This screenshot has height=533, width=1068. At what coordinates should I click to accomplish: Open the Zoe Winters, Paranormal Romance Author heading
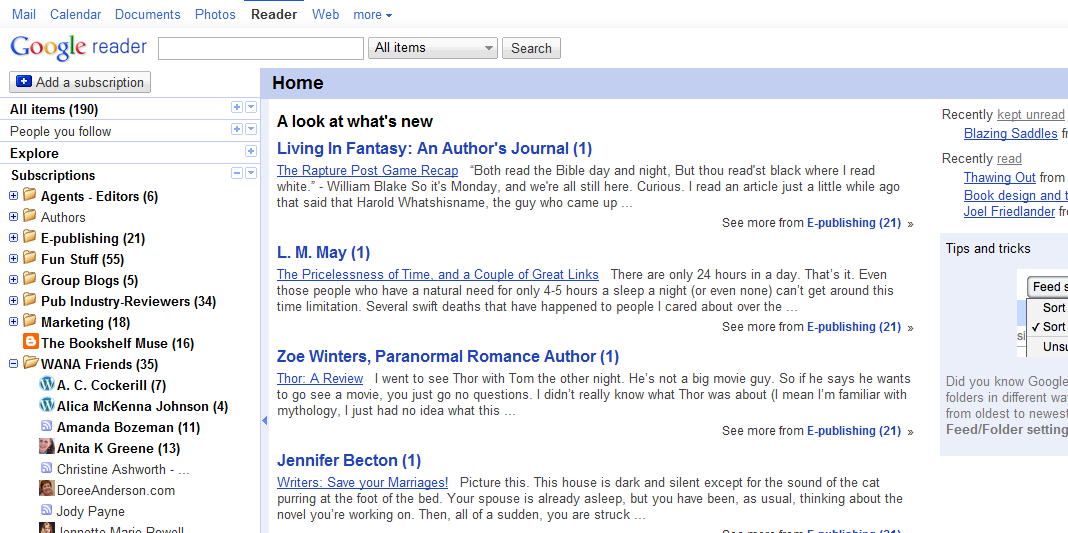(447, 356)
